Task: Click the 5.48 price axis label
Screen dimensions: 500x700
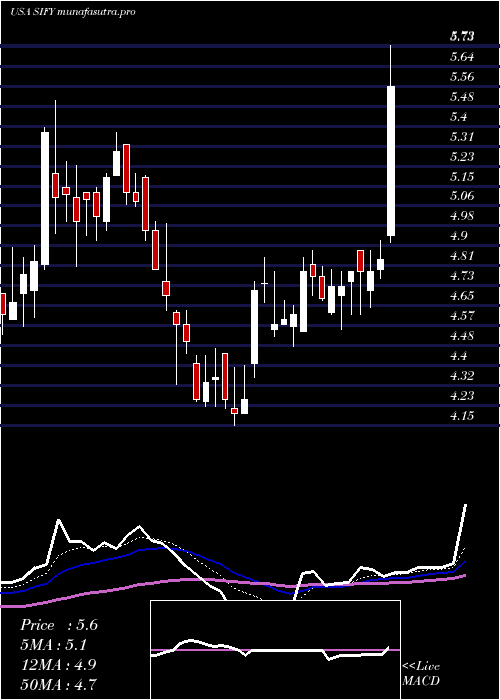Action: [x=462, y=97]
